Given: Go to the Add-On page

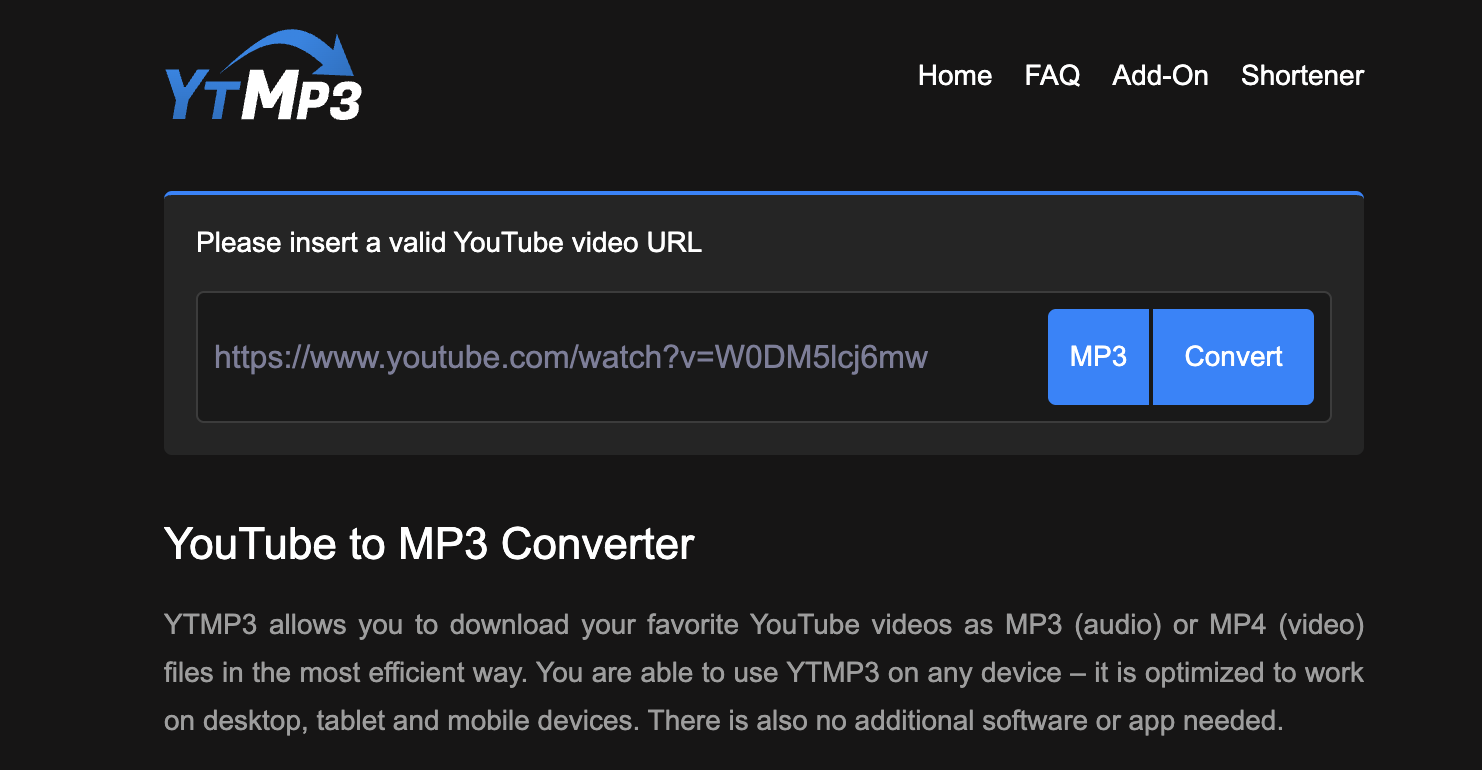Looking at the screenshot, I should click(1160, 76).
